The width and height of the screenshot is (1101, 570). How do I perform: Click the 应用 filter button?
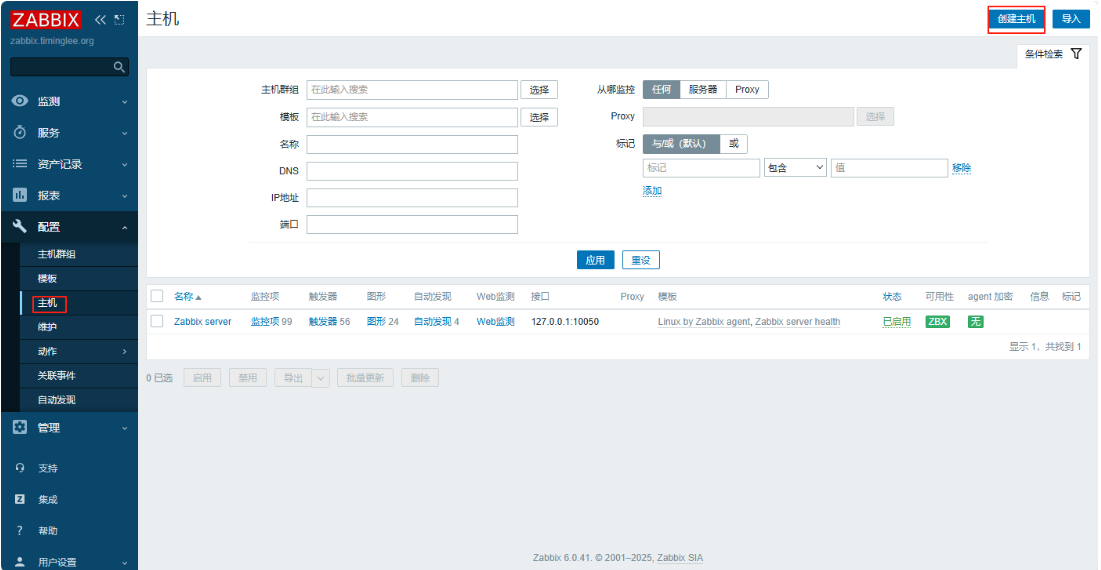[595, 260]
